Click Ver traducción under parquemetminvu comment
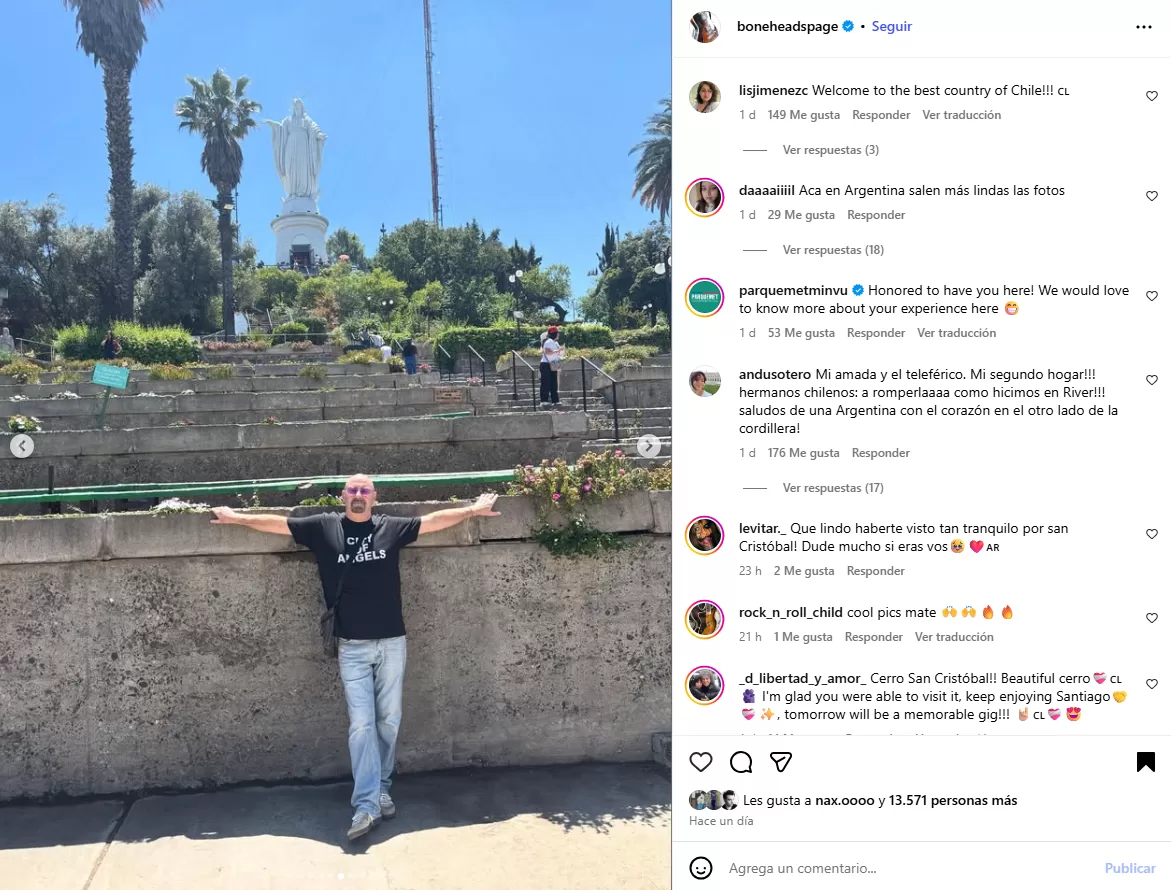The width and height of the screenshot is (1171, 890). tap(957, 333)
